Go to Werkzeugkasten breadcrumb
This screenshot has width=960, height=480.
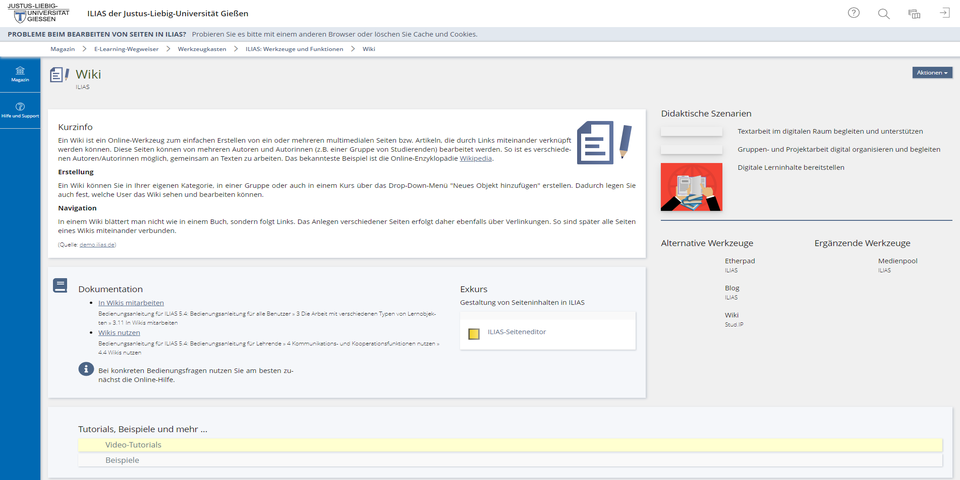click(x=202, y=49)
